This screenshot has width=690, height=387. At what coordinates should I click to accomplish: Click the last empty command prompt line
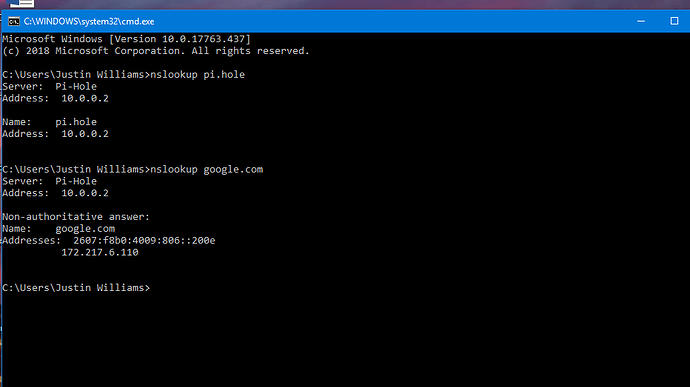point(76,288)
